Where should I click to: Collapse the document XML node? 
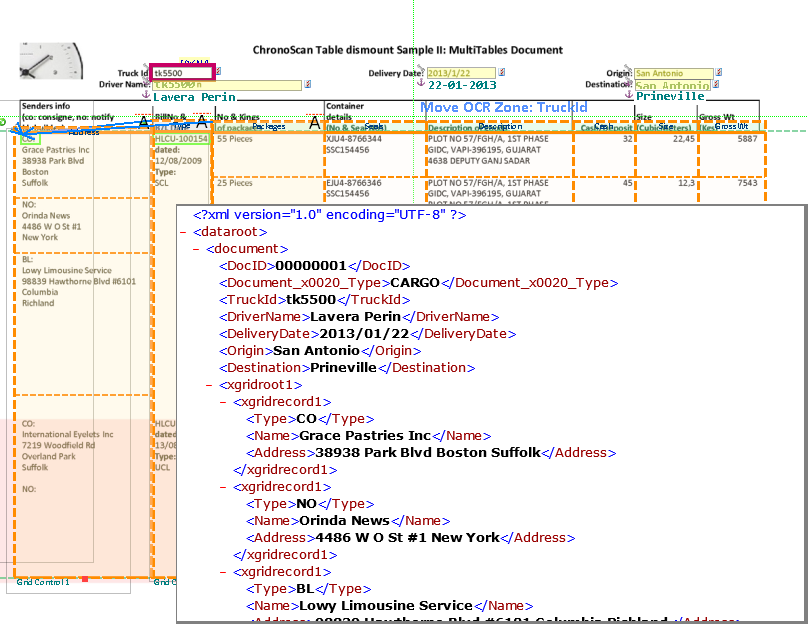tap(196, 249)
